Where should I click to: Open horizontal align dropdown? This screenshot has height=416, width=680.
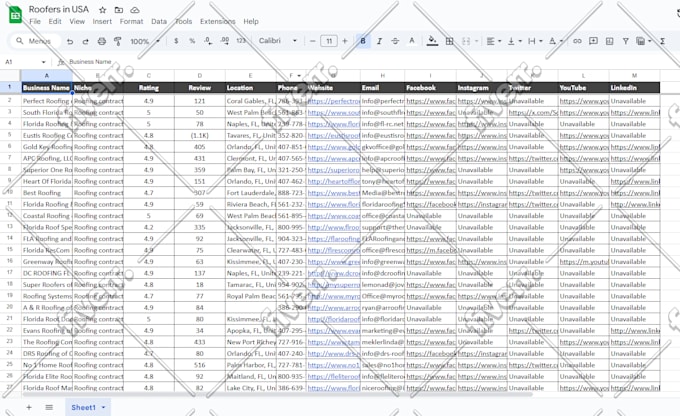pos(494,41)
